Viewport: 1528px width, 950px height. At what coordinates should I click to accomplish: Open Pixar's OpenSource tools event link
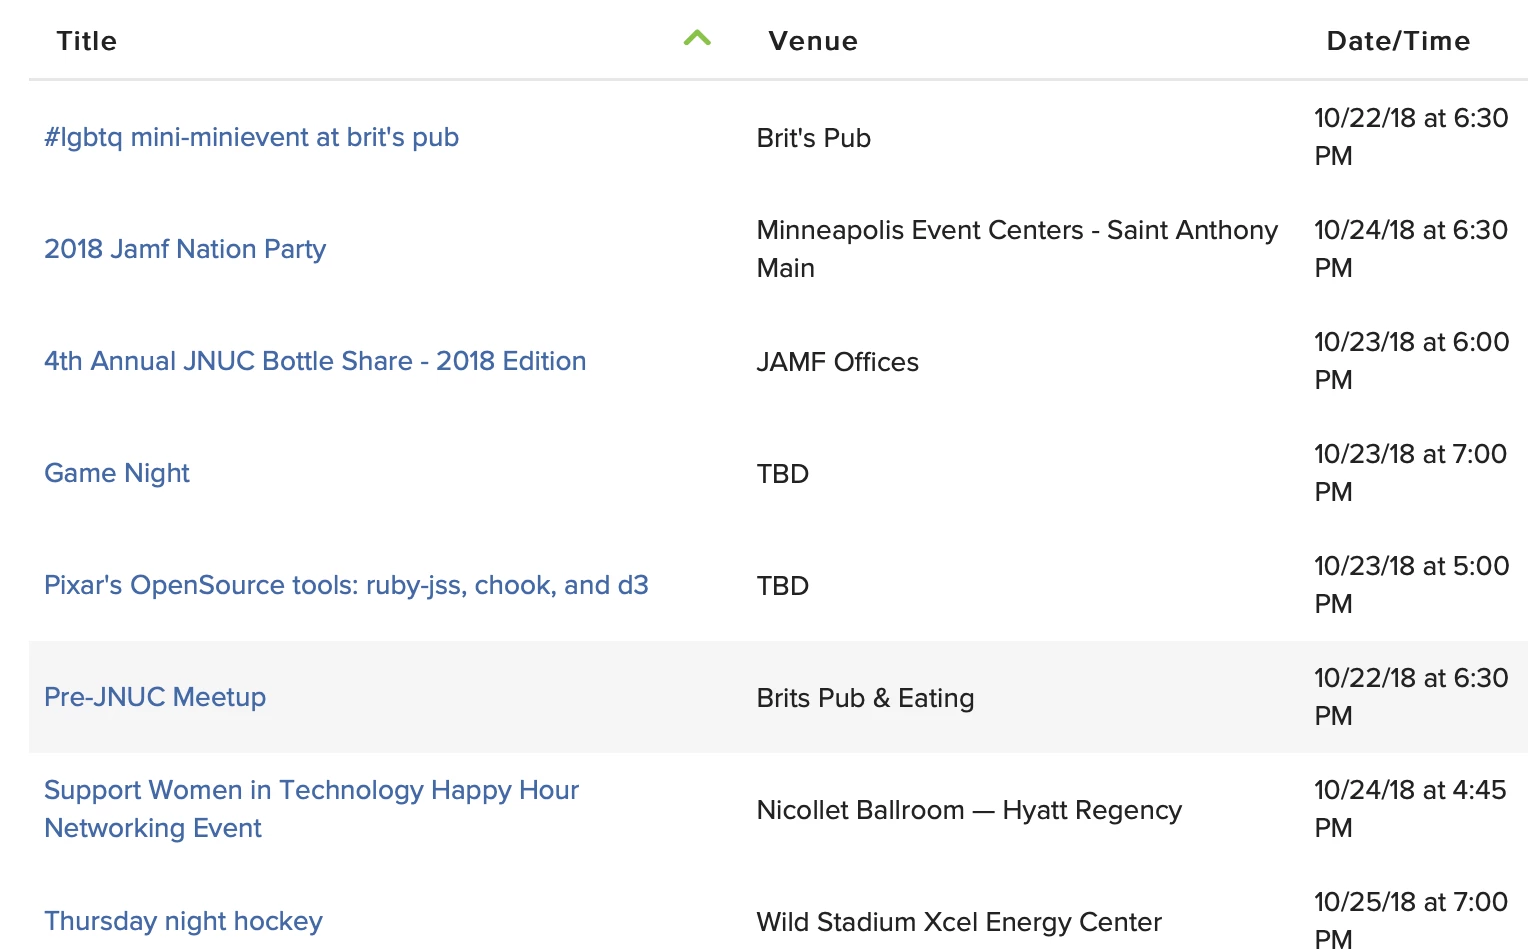coord(346,585)
